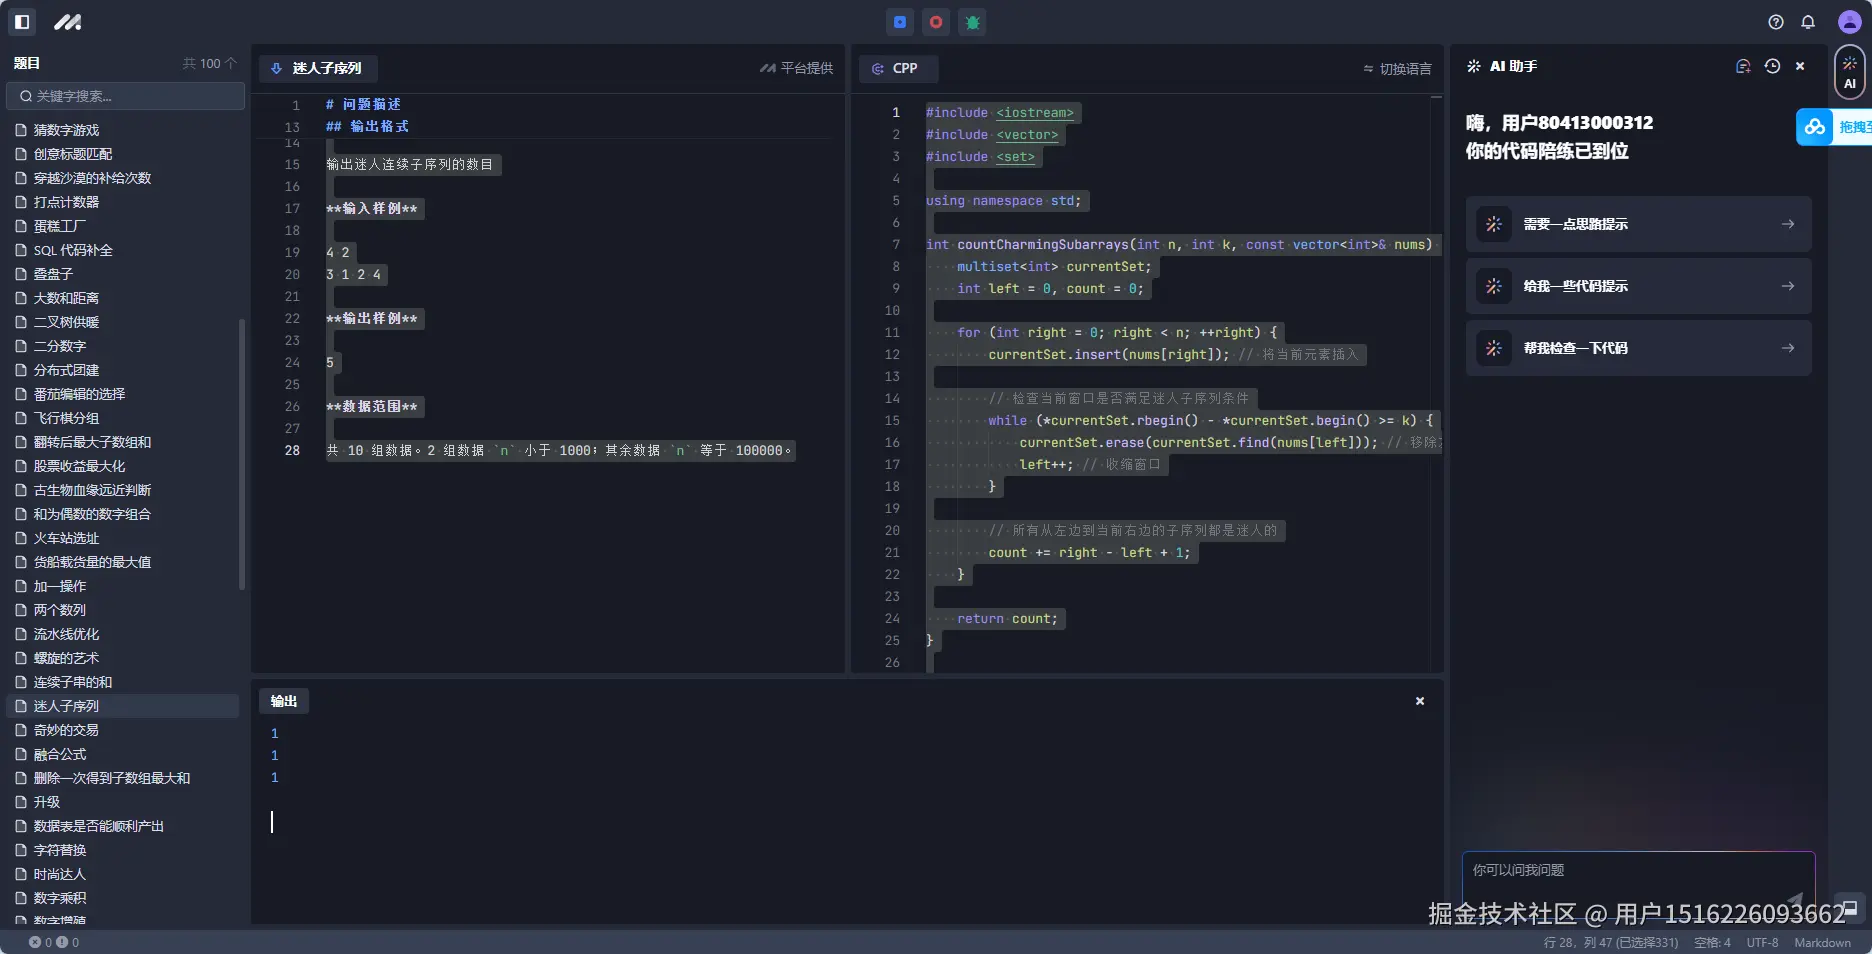Open the Markdown language mode selector

(x=1822, y=942)
